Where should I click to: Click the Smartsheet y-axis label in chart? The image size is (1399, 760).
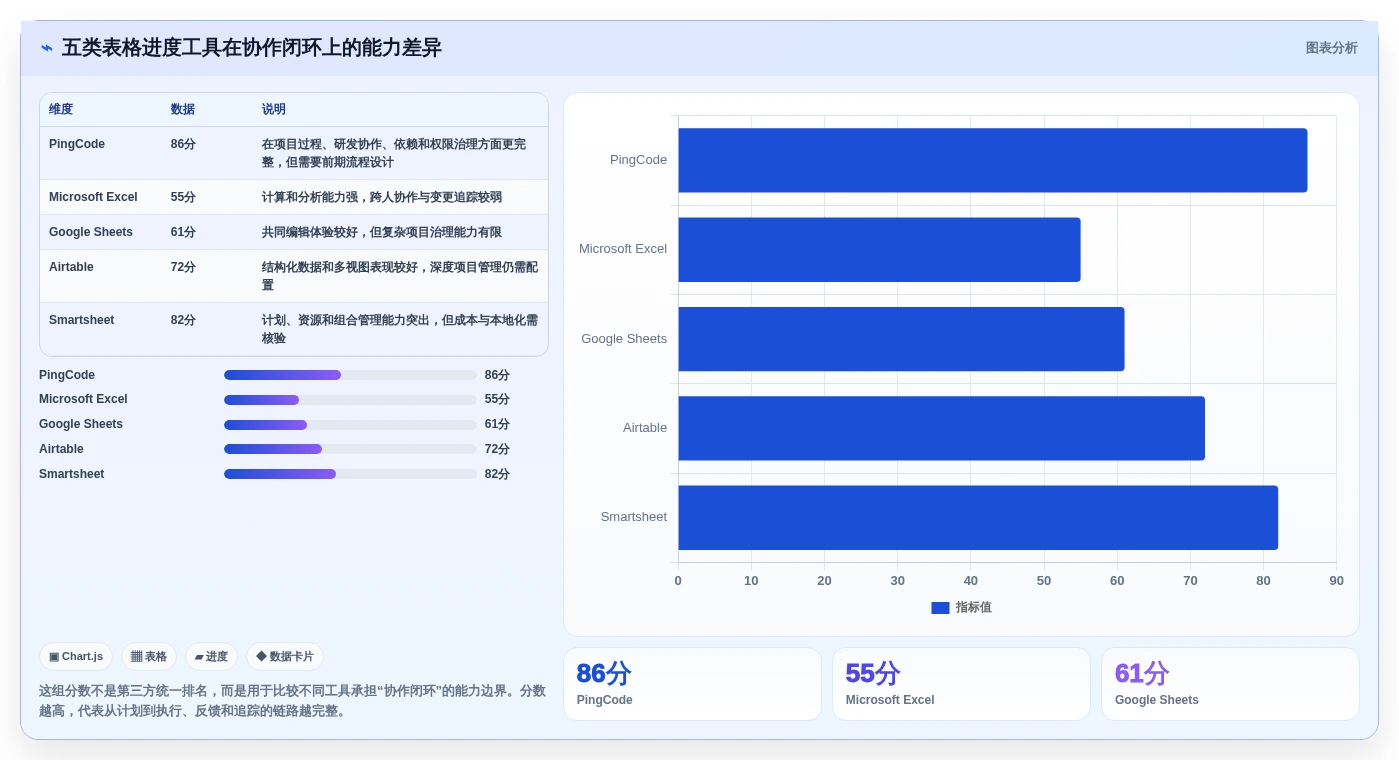[634, 517]
